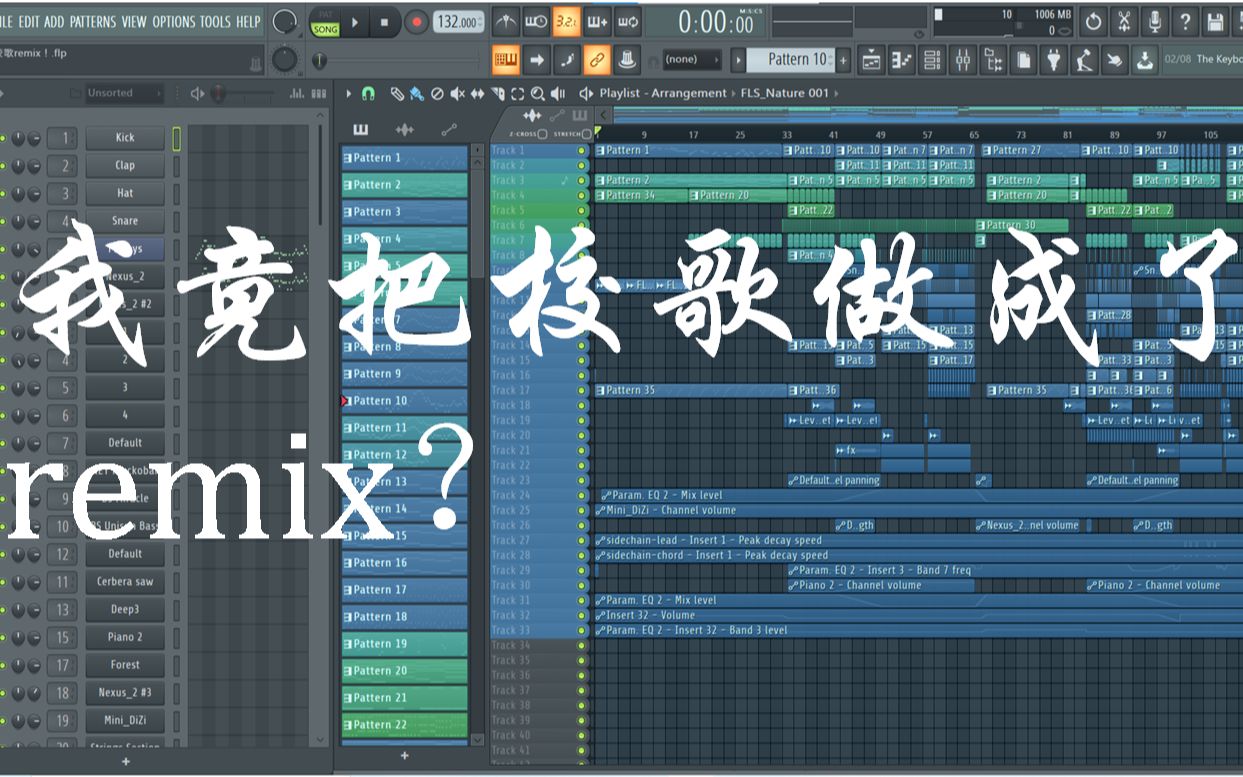Open playlist options menu arrow

[349, 94]
